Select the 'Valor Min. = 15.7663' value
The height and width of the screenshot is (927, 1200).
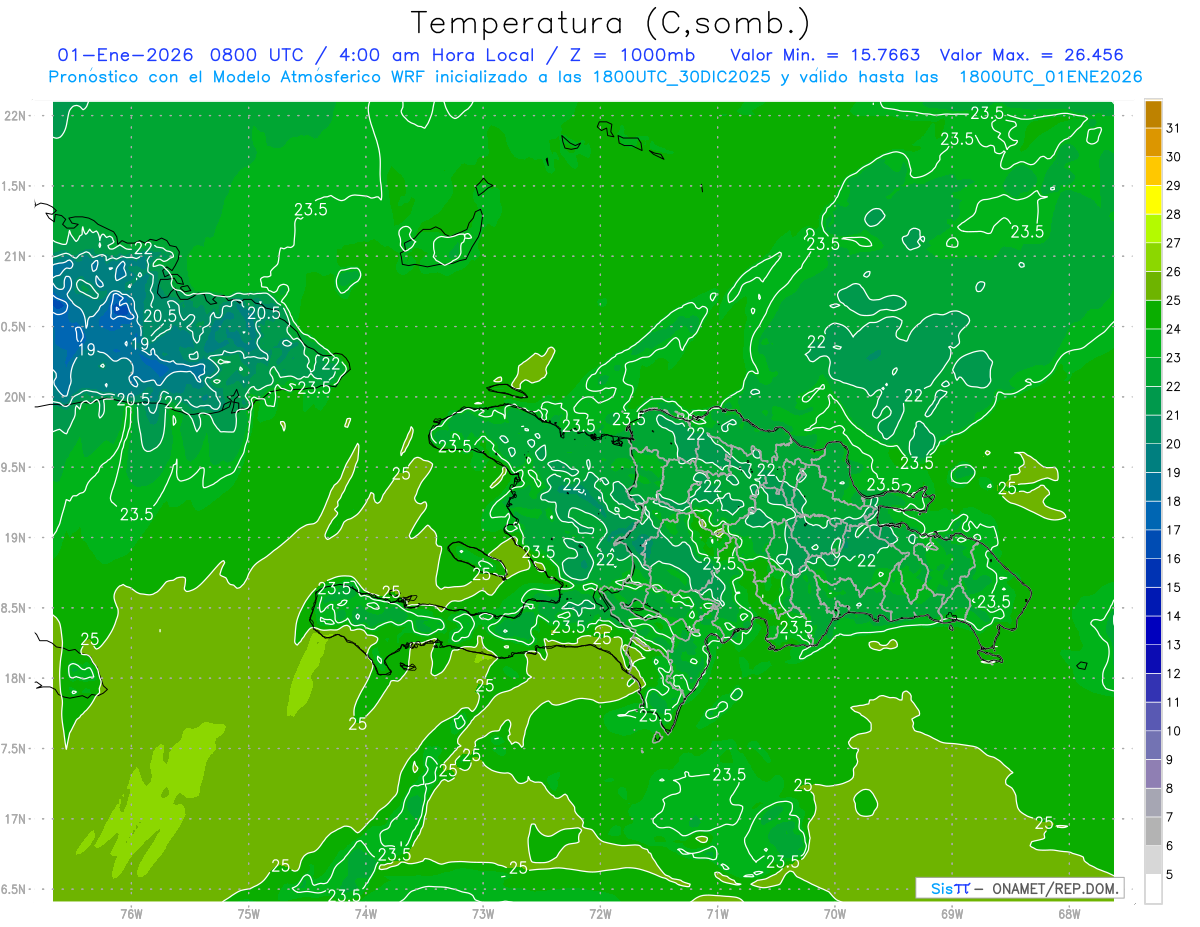coord(826,55)
